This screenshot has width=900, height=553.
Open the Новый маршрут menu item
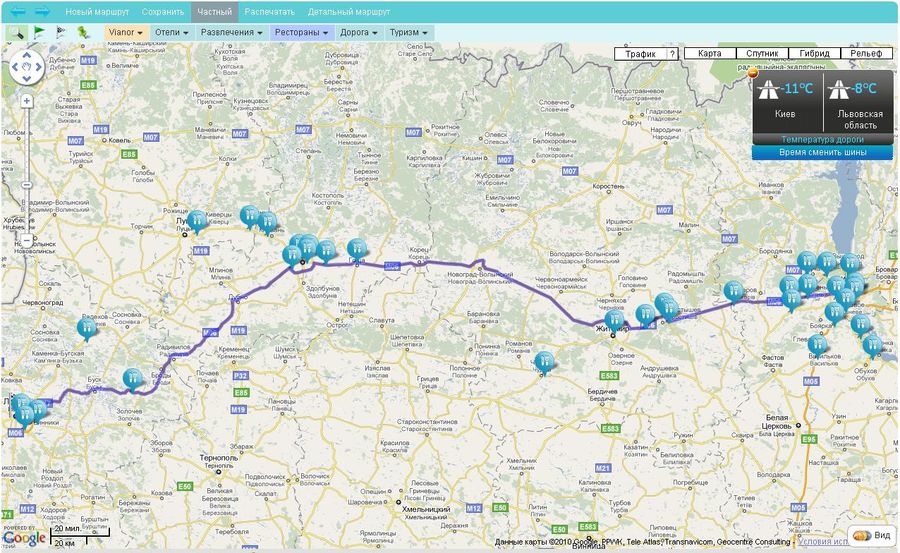tap(97, 12)
